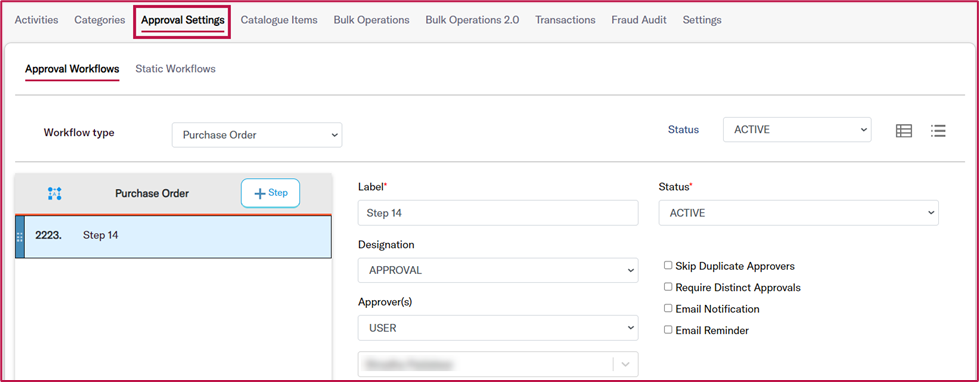Image resolution: width=979 pixels, height=382 pixels.
Task: Go to Fraud Audit tab
Action: (639, 20)
